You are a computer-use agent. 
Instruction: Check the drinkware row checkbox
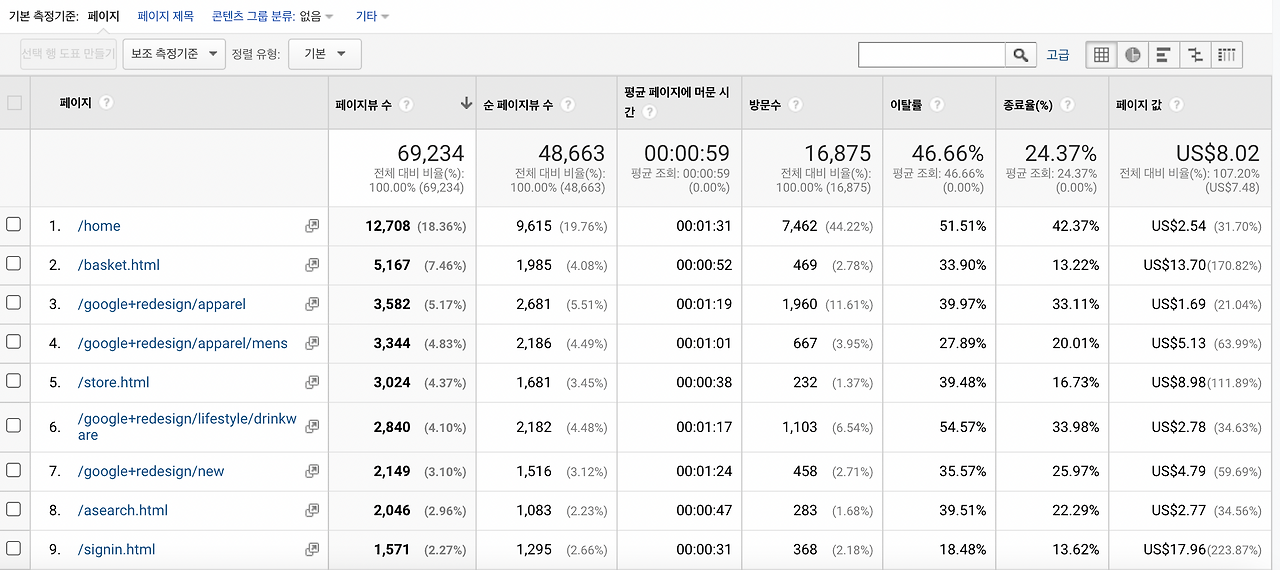point(14,425)
